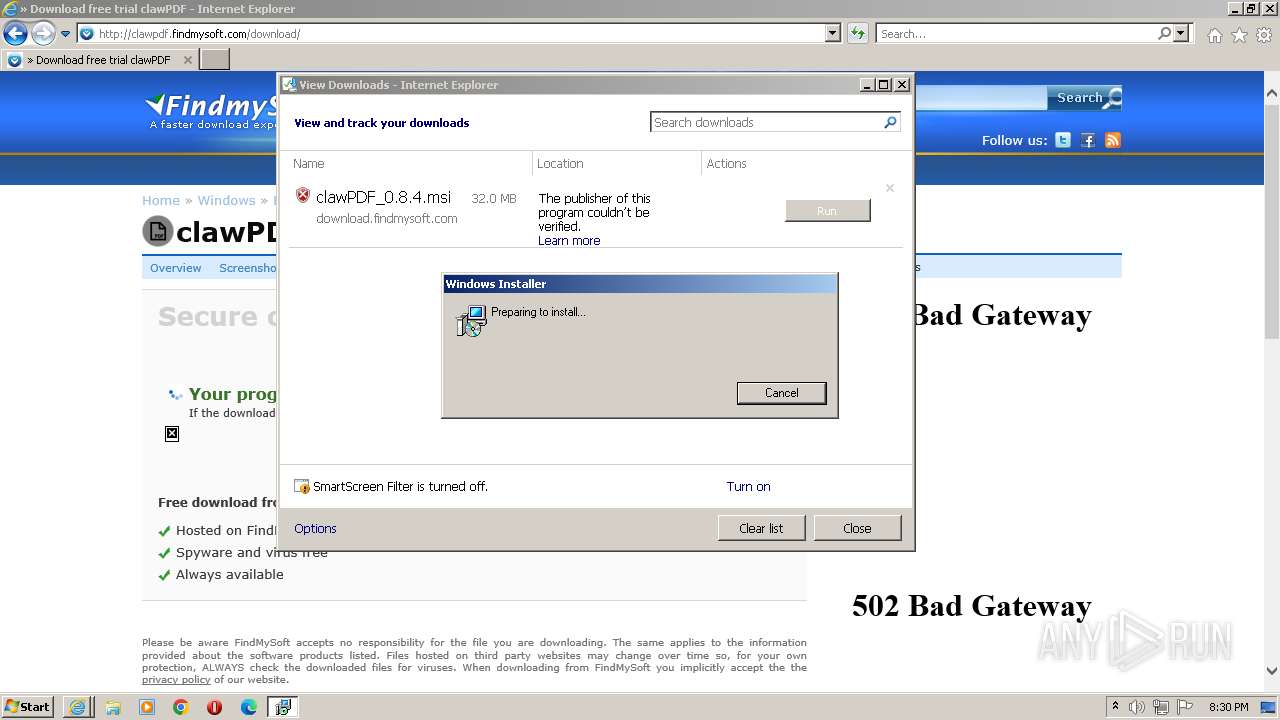Click the clawPDF document icon
The image size is (1280, 720).
(x=158, y=232)
